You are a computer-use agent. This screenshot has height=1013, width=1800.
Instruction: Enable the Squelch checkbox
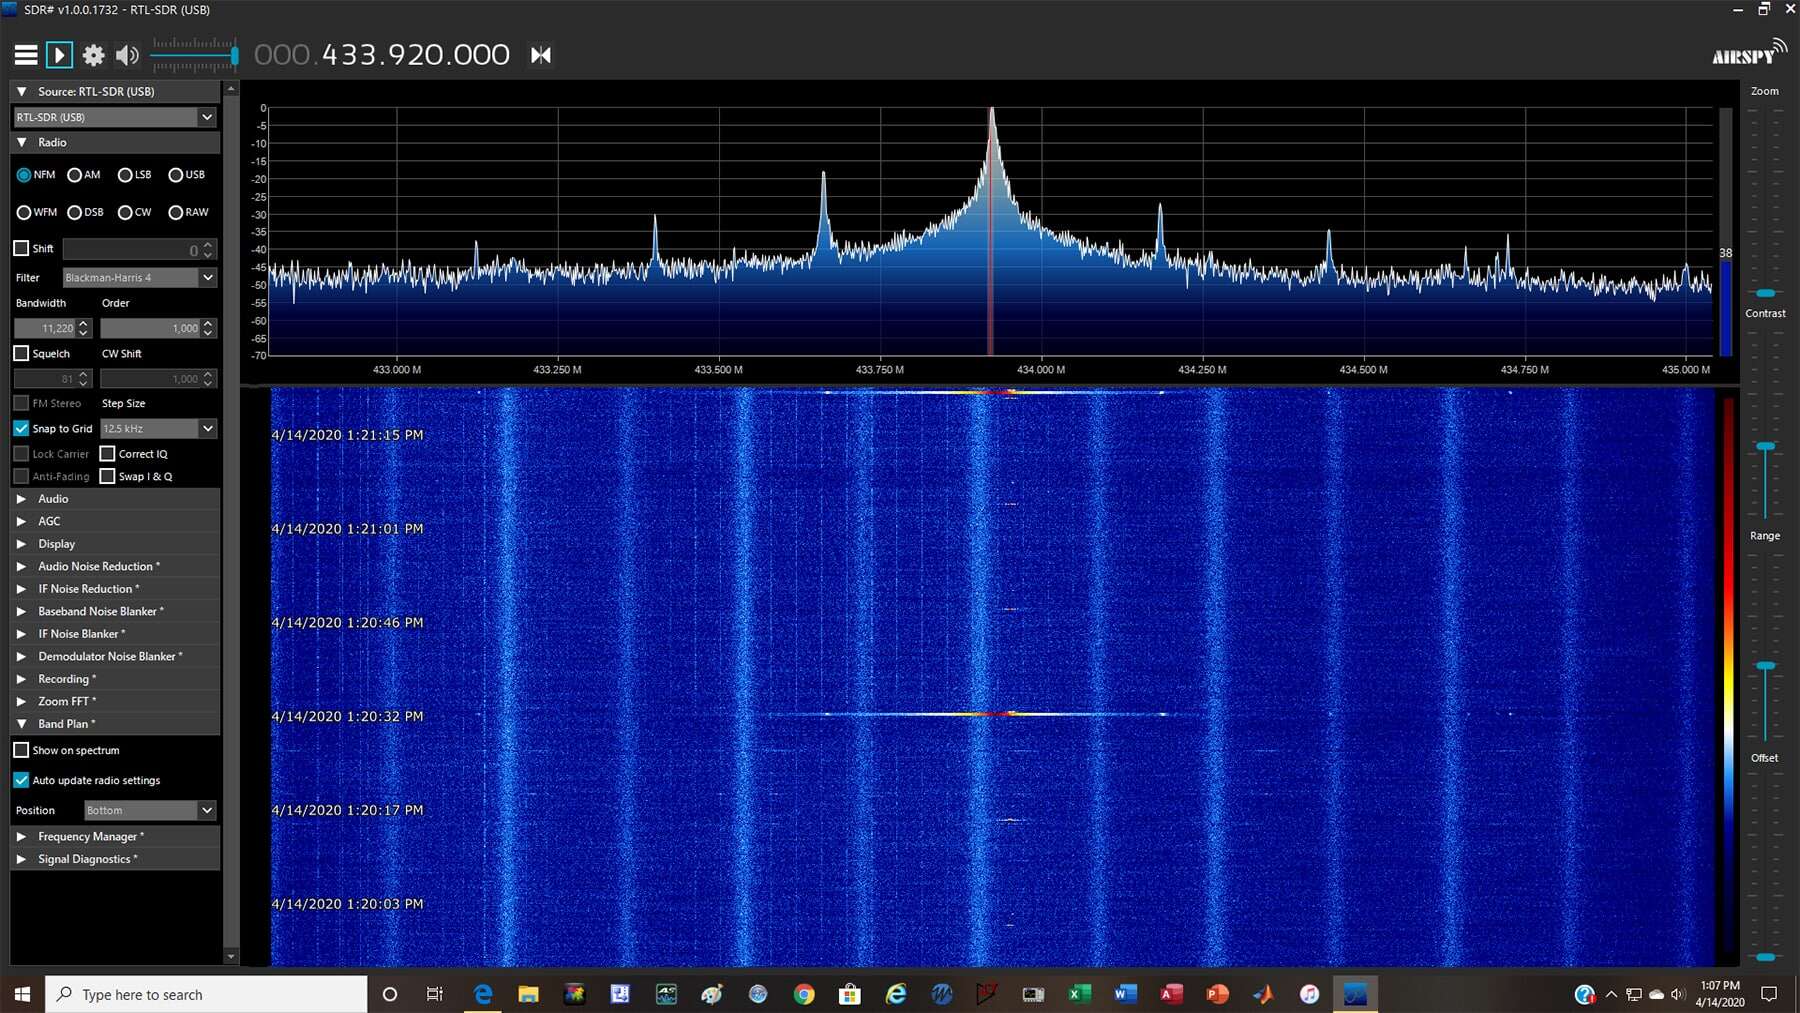[21, 353]
